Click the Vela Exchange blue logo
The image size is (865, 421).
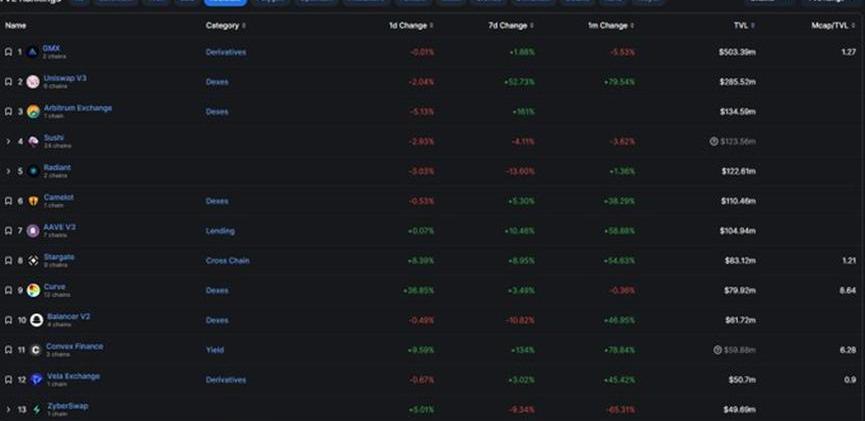[x=36, y=380]
